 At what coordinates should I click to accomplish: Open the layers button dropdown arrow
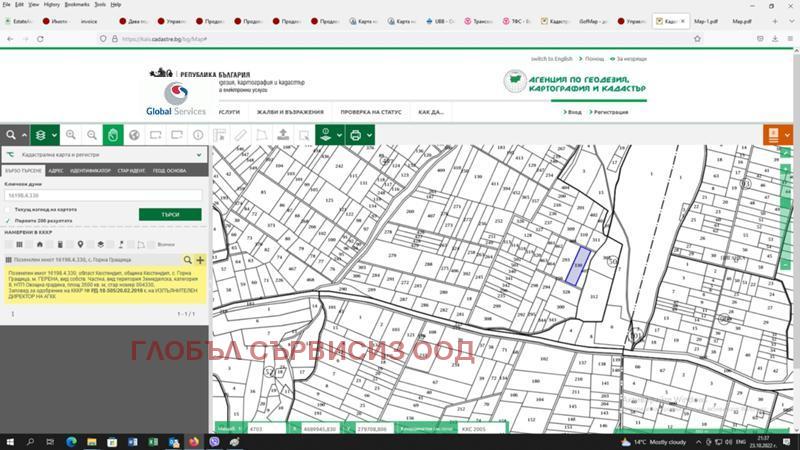[54, 135]
